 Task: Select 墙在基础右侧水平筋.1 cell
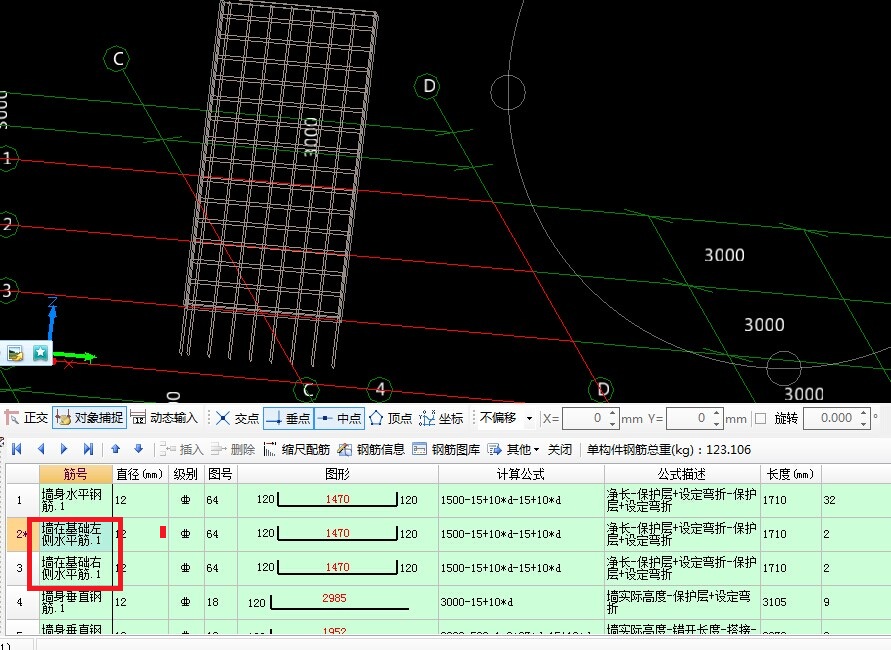pos(76,568)
